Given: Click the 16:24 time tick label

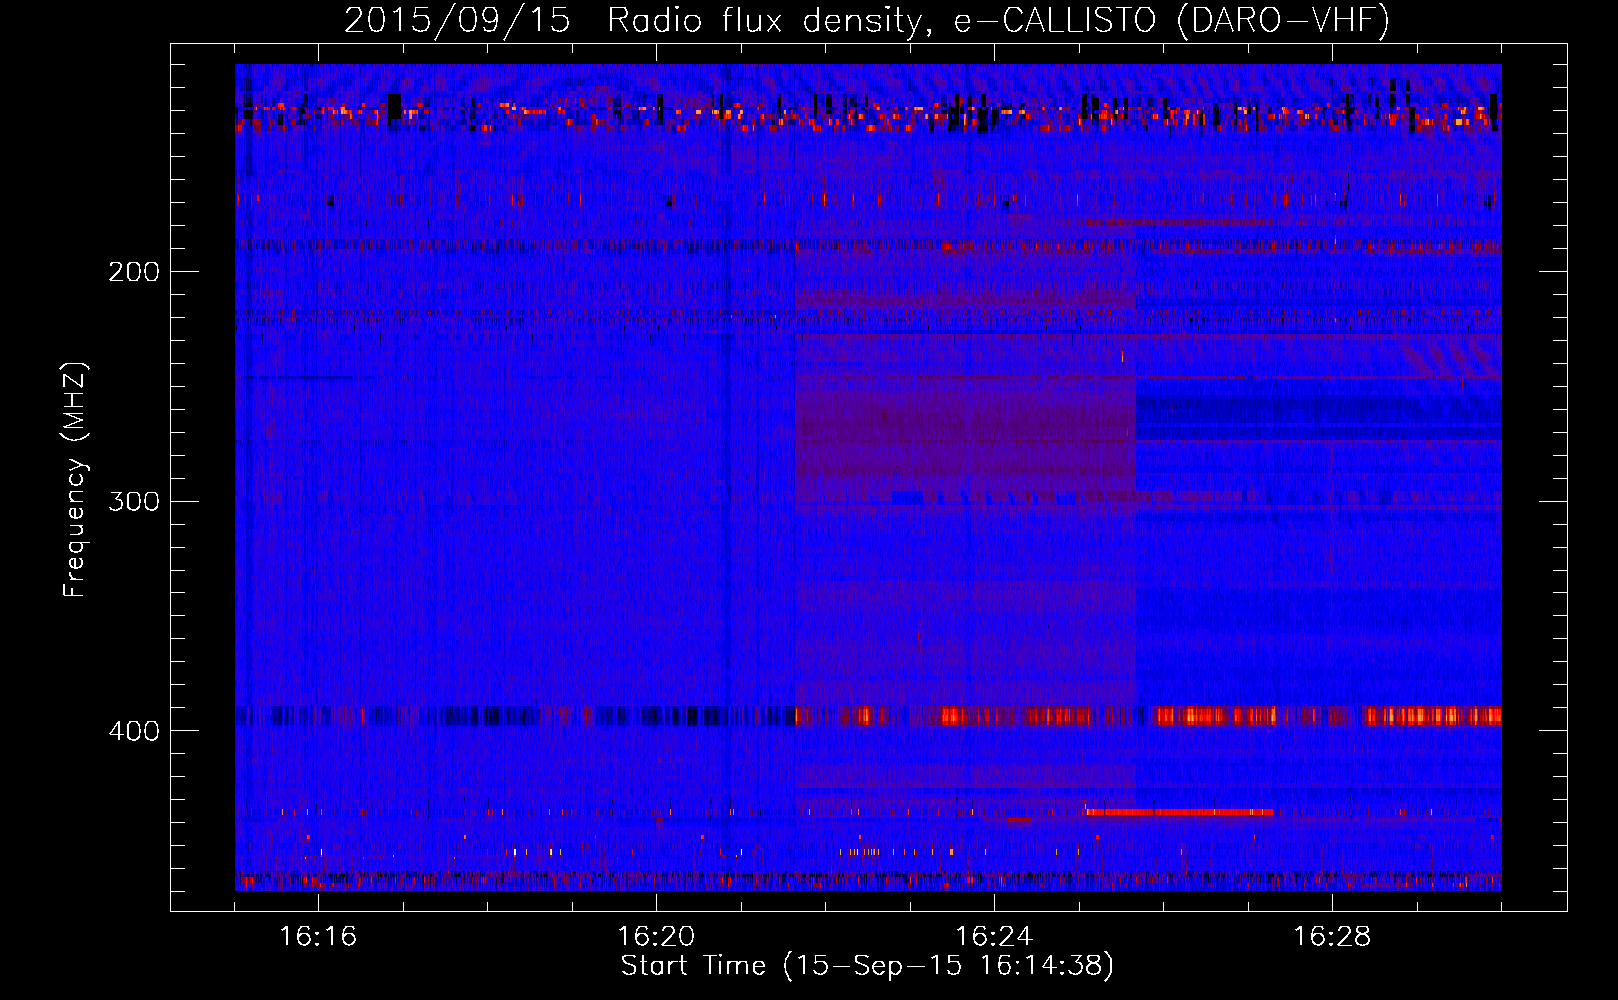Looking at the screenshot, I should pos(994,936).
